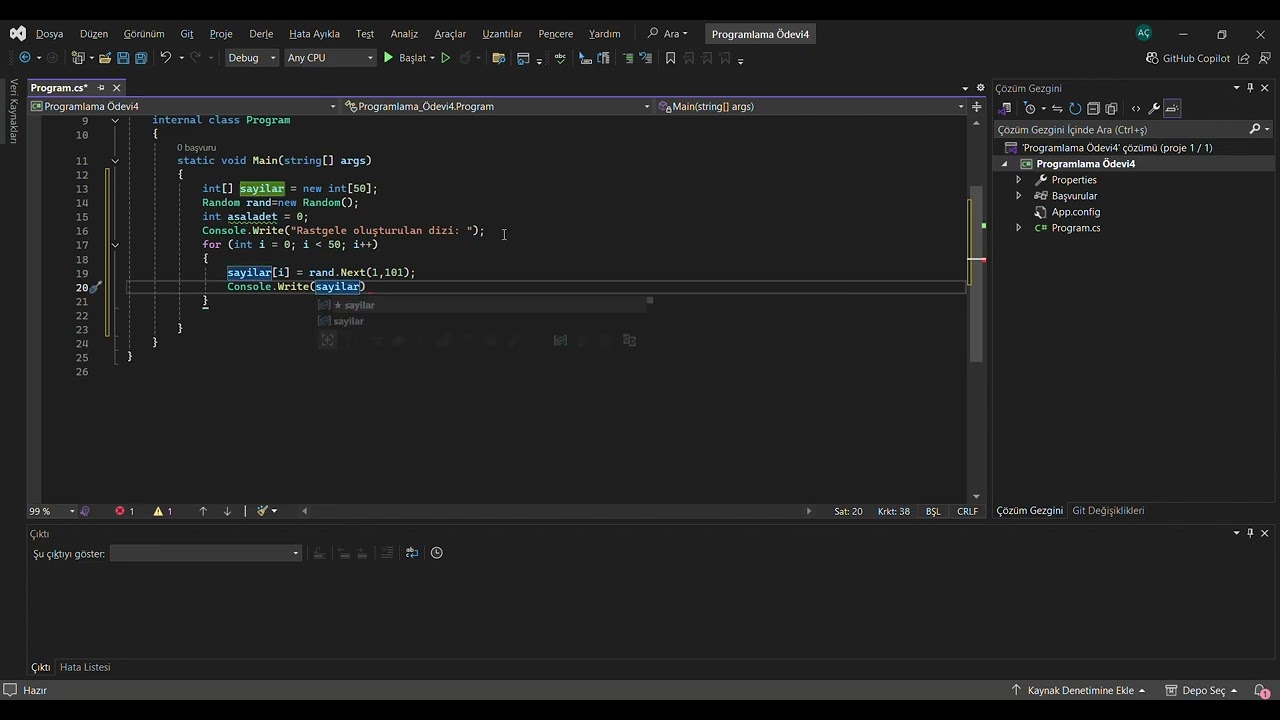Click the code cleanup broom icon
1280x720 pixels.
[x=262, y=511]
